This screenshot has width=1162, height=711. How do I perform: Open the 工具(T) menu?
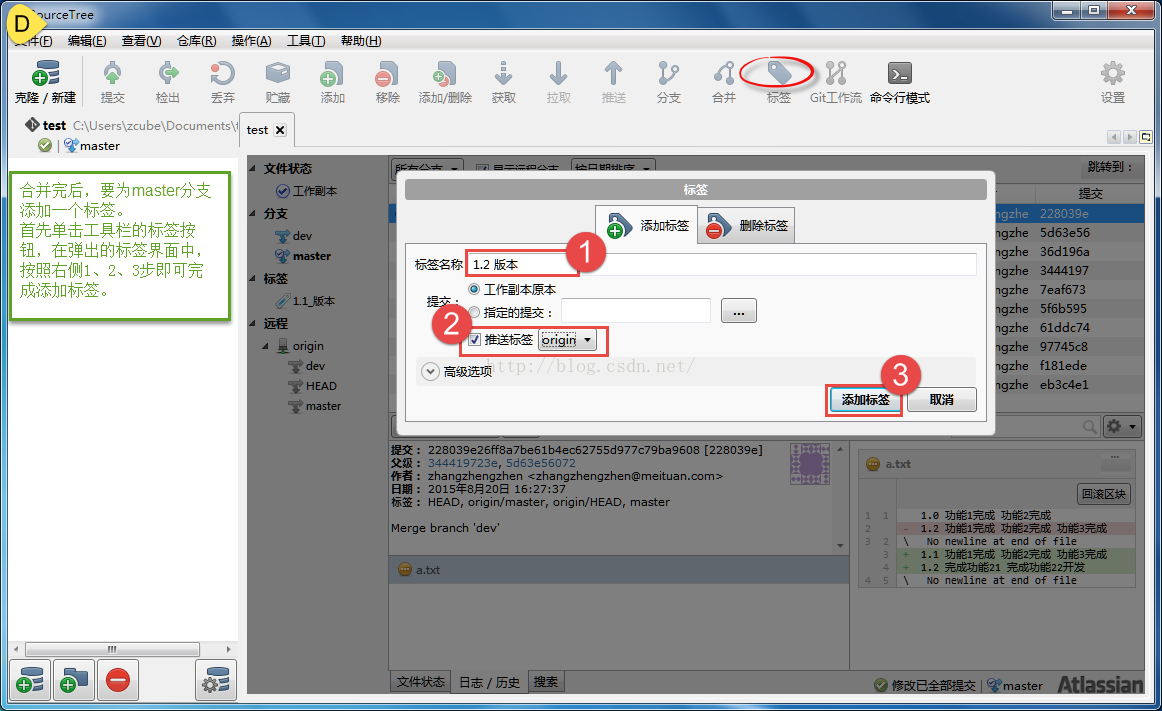(x=306, y=41)
